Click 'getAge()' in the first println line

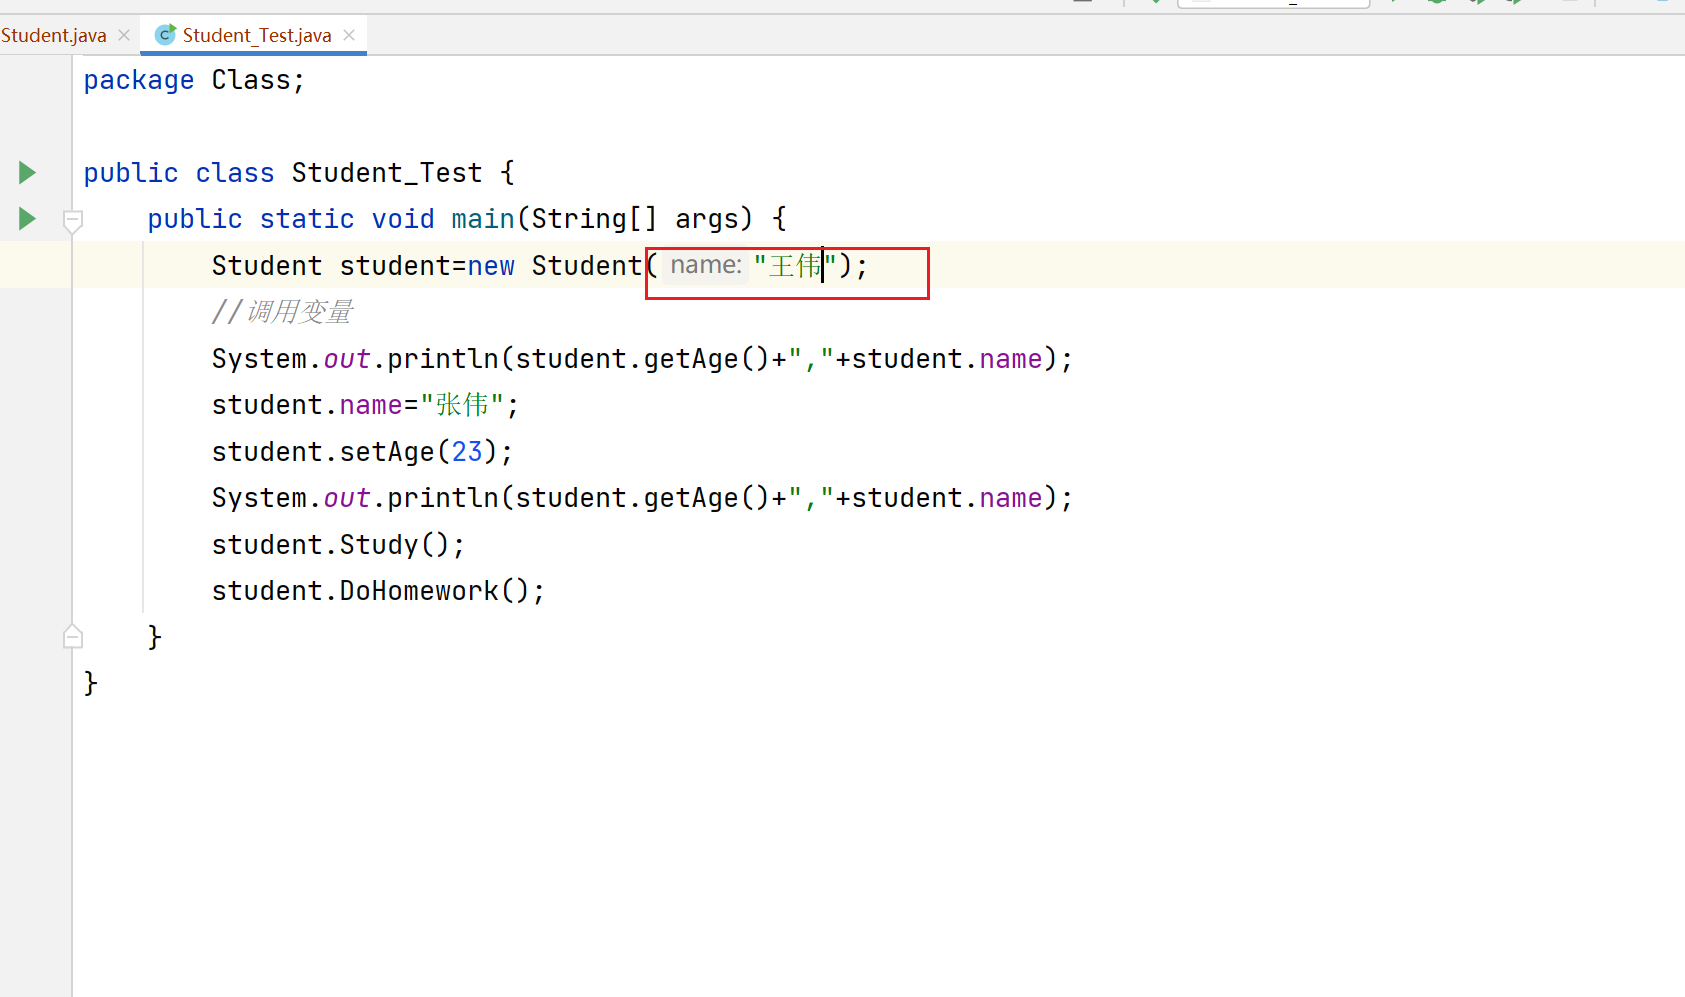[x=706, y=359]
